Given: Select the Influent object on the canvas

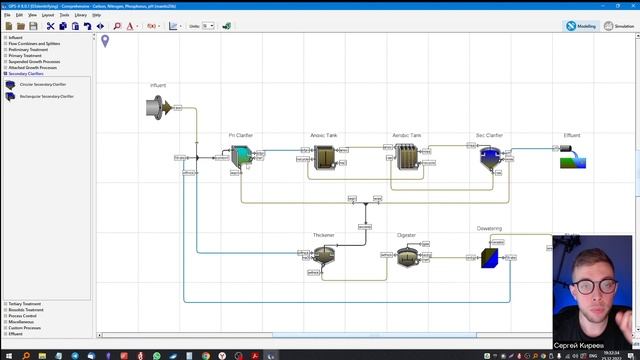Looking at the screenshot, I should [158, 108].
